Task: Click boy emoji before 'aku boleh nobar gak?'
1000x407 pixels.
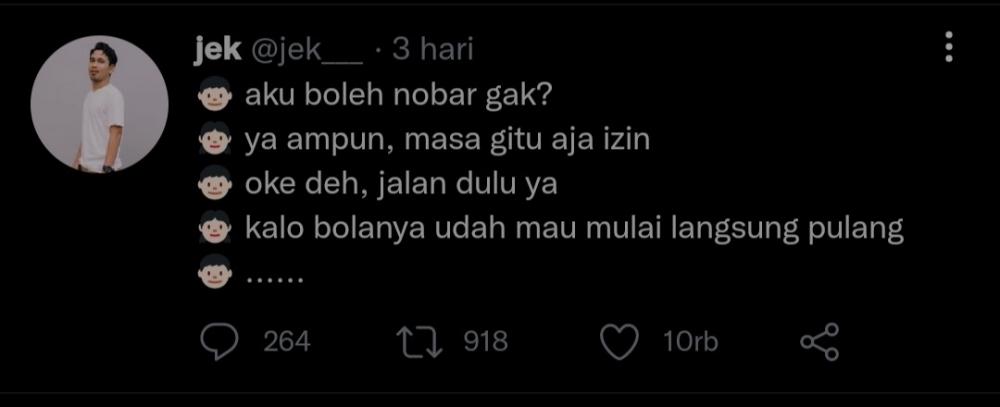Action: (x=214, y=95)
